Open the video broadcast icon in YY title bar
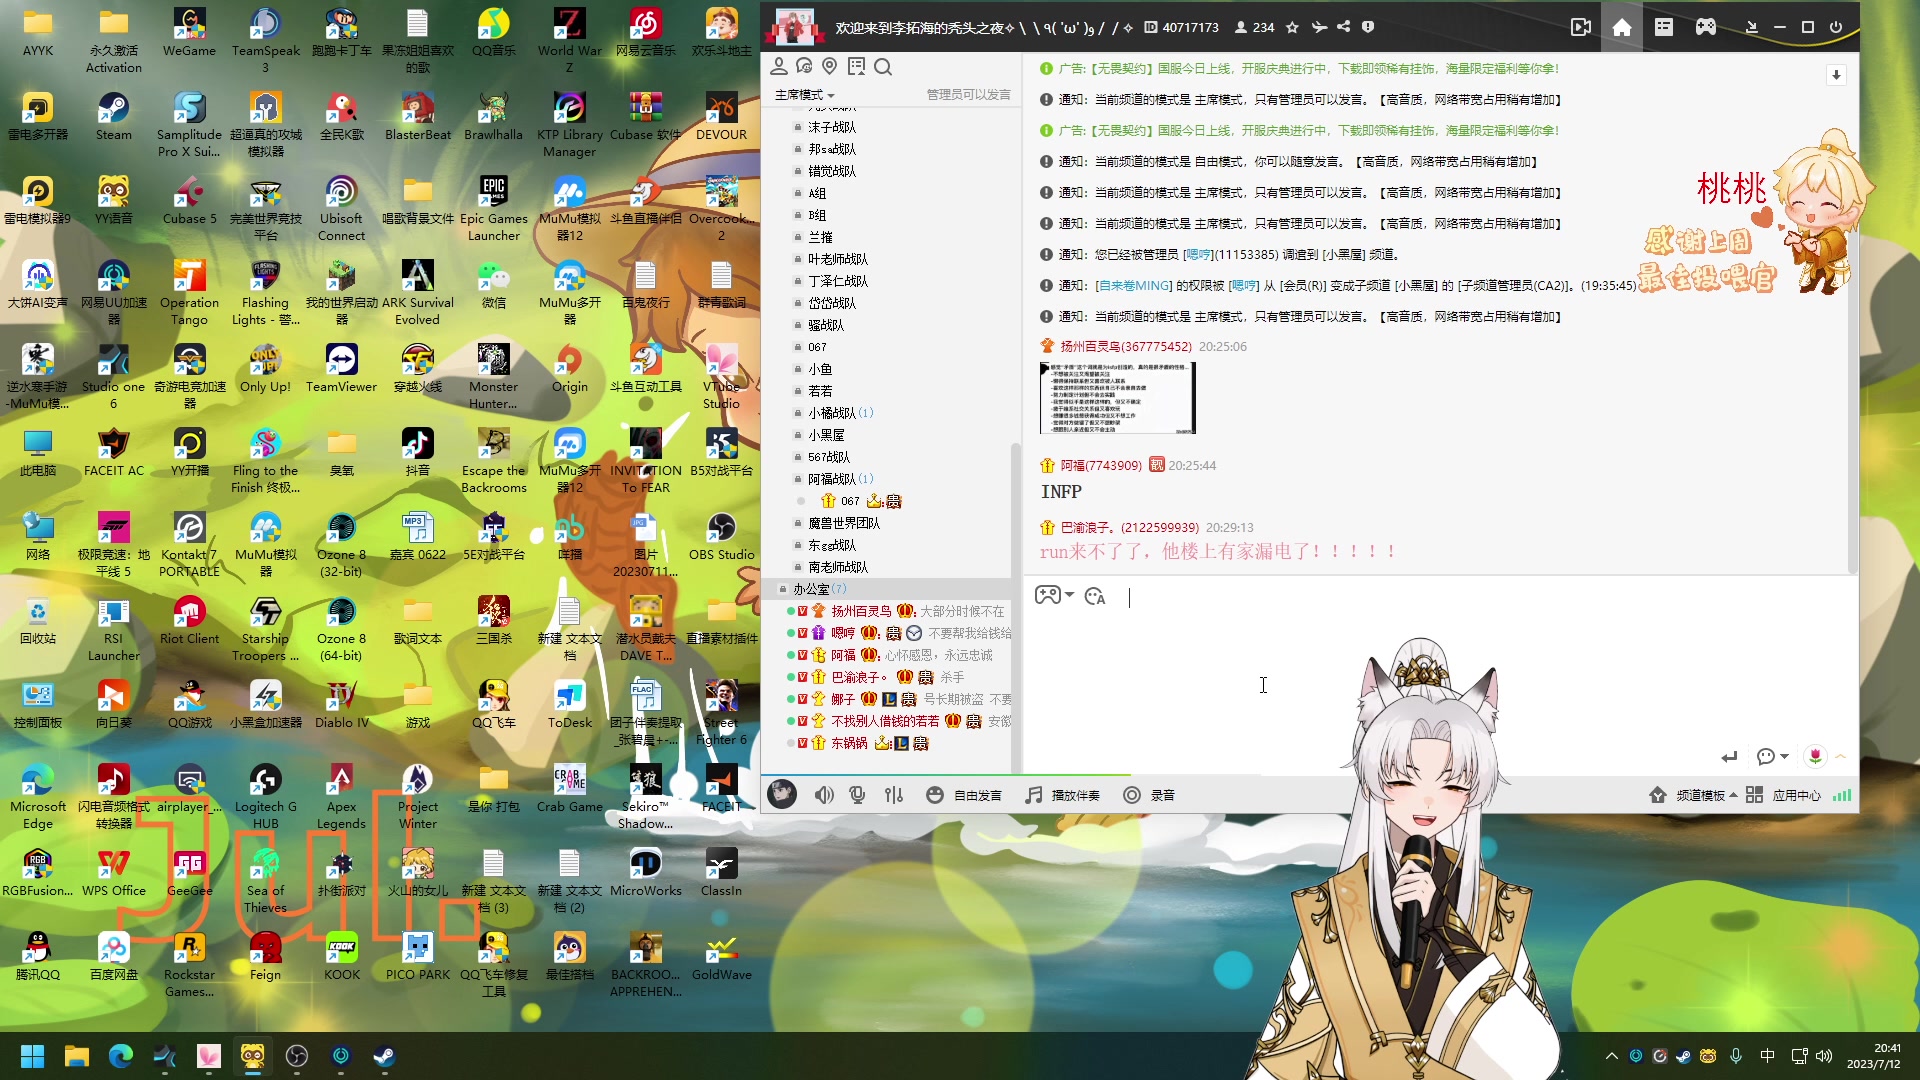The height and width of the screenshot is (1080, 1920). point(1581,27)
